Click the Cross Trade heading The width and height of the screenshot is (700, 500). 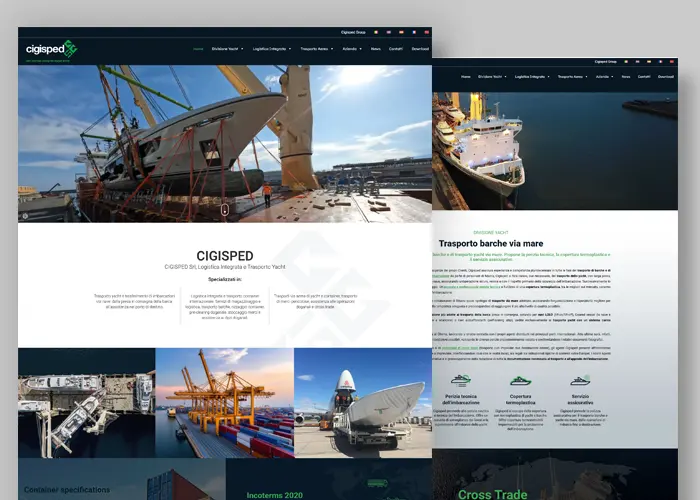tap(492, 494)
